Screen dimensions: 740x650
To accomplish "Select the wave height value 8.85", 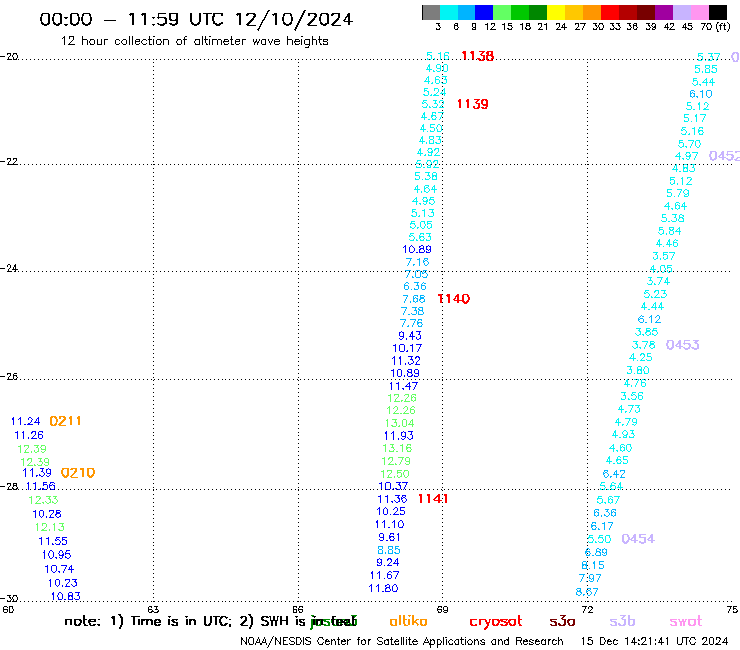I will pyautogui.click(x=388, y=550).
